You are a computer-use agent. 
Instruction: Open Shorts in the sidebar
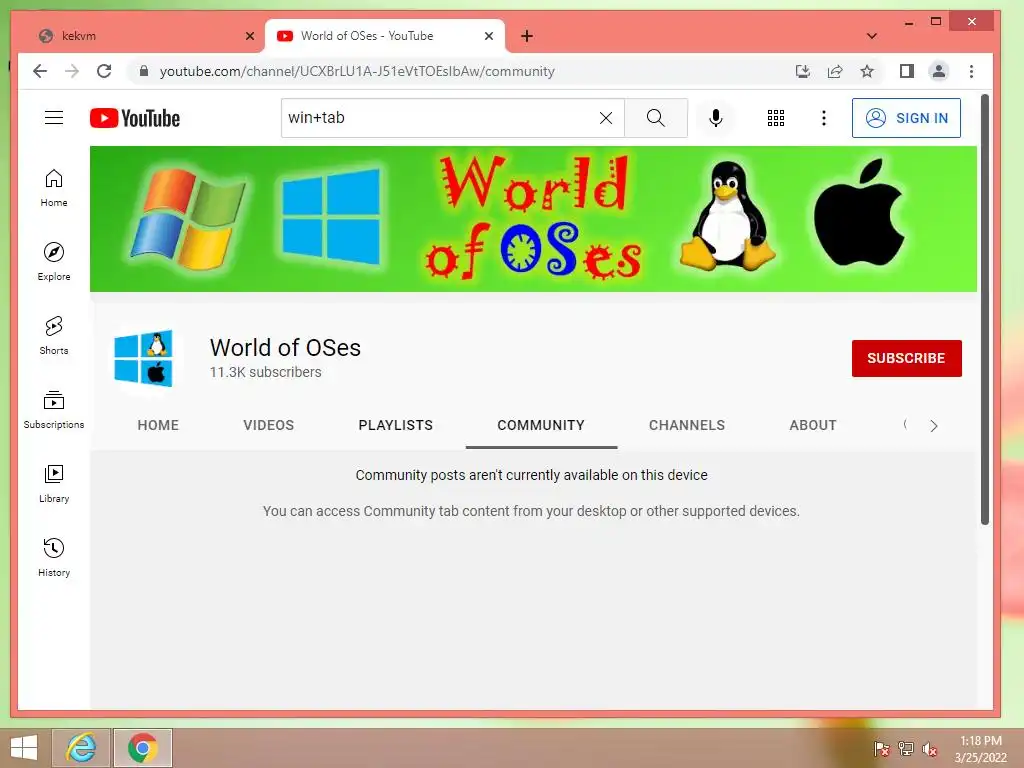point(54,336)
